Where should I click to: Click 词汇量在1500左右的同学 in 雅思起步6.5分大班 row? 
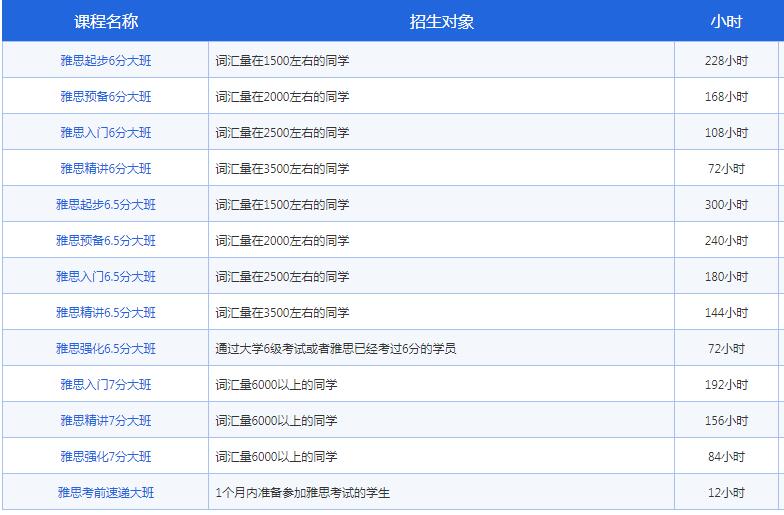282,204
